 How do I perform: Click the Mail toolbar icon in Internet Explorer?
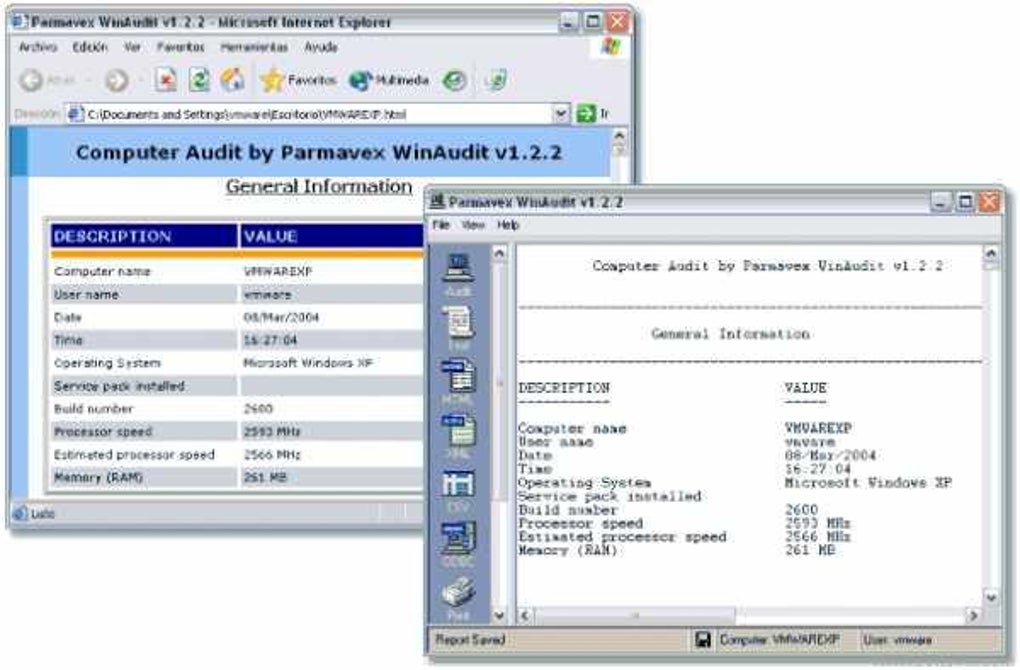tap(496, 80)
